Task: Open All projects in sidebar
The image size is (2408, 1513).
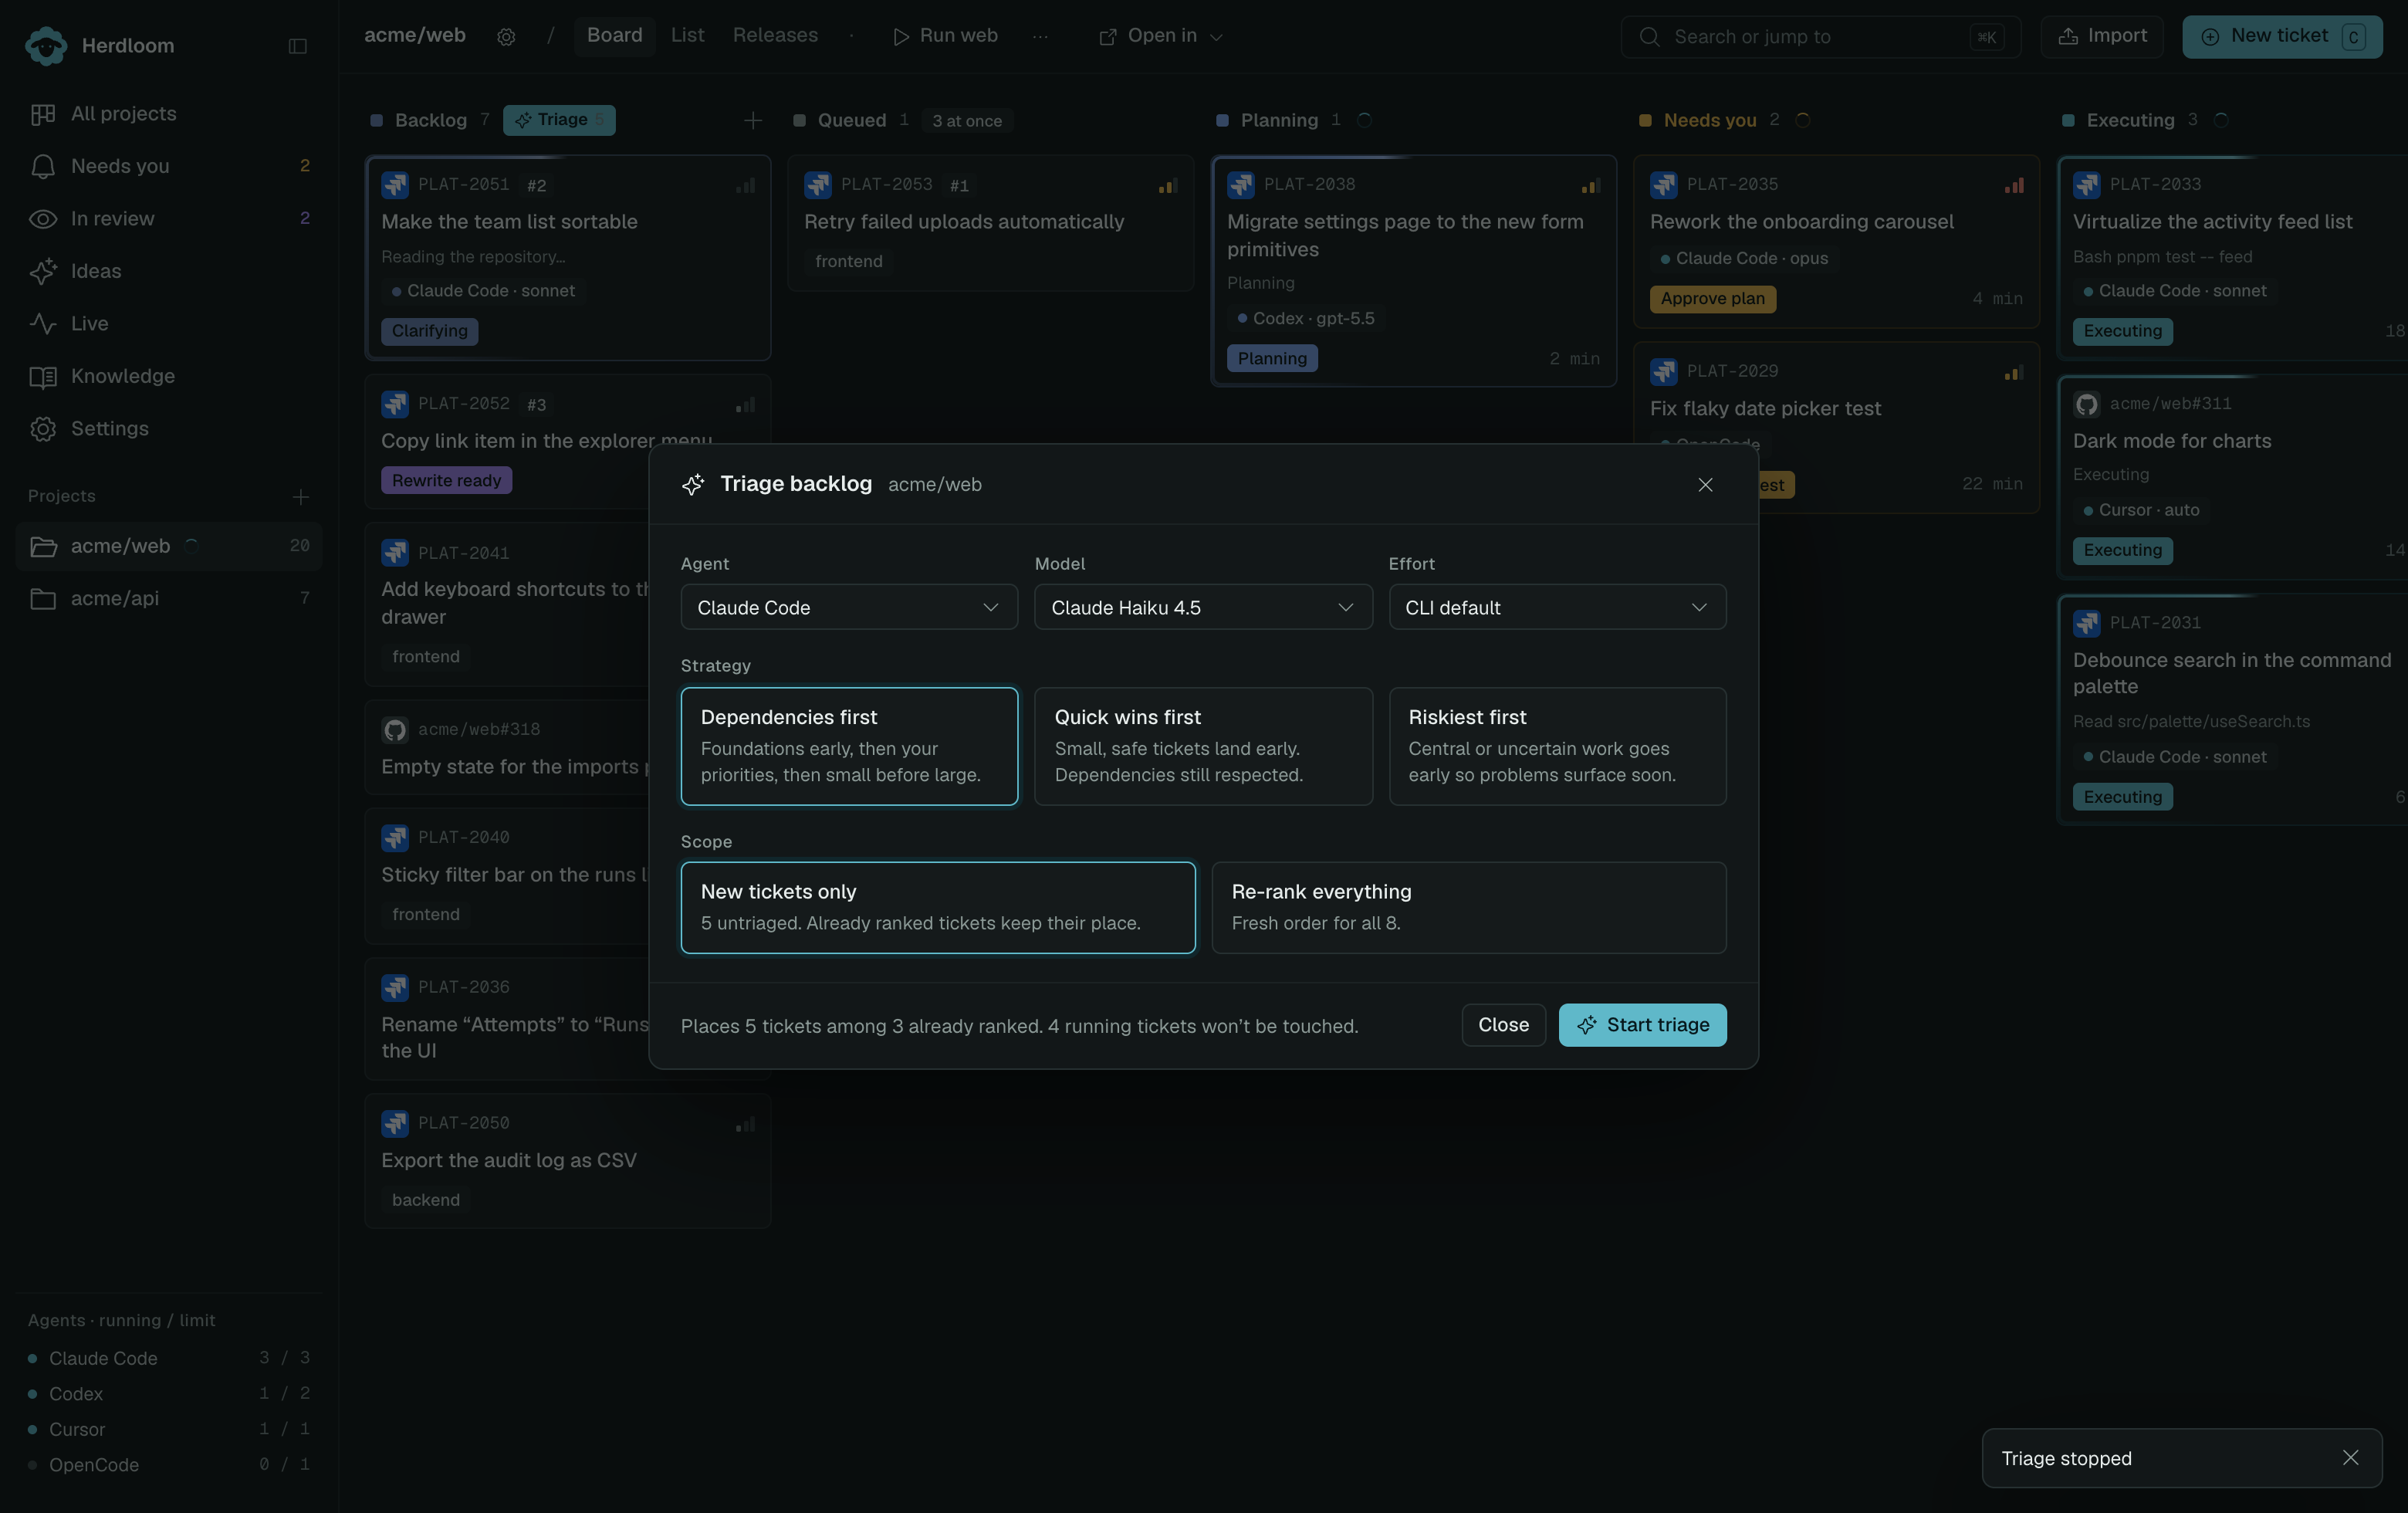Action: 169,114
